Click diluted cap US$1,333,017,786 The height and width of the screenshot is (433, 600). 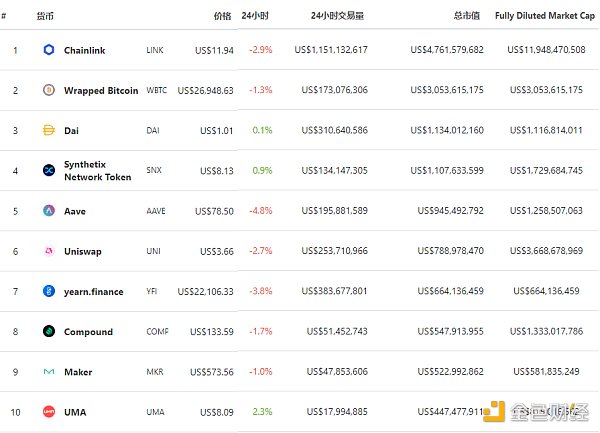546,331
